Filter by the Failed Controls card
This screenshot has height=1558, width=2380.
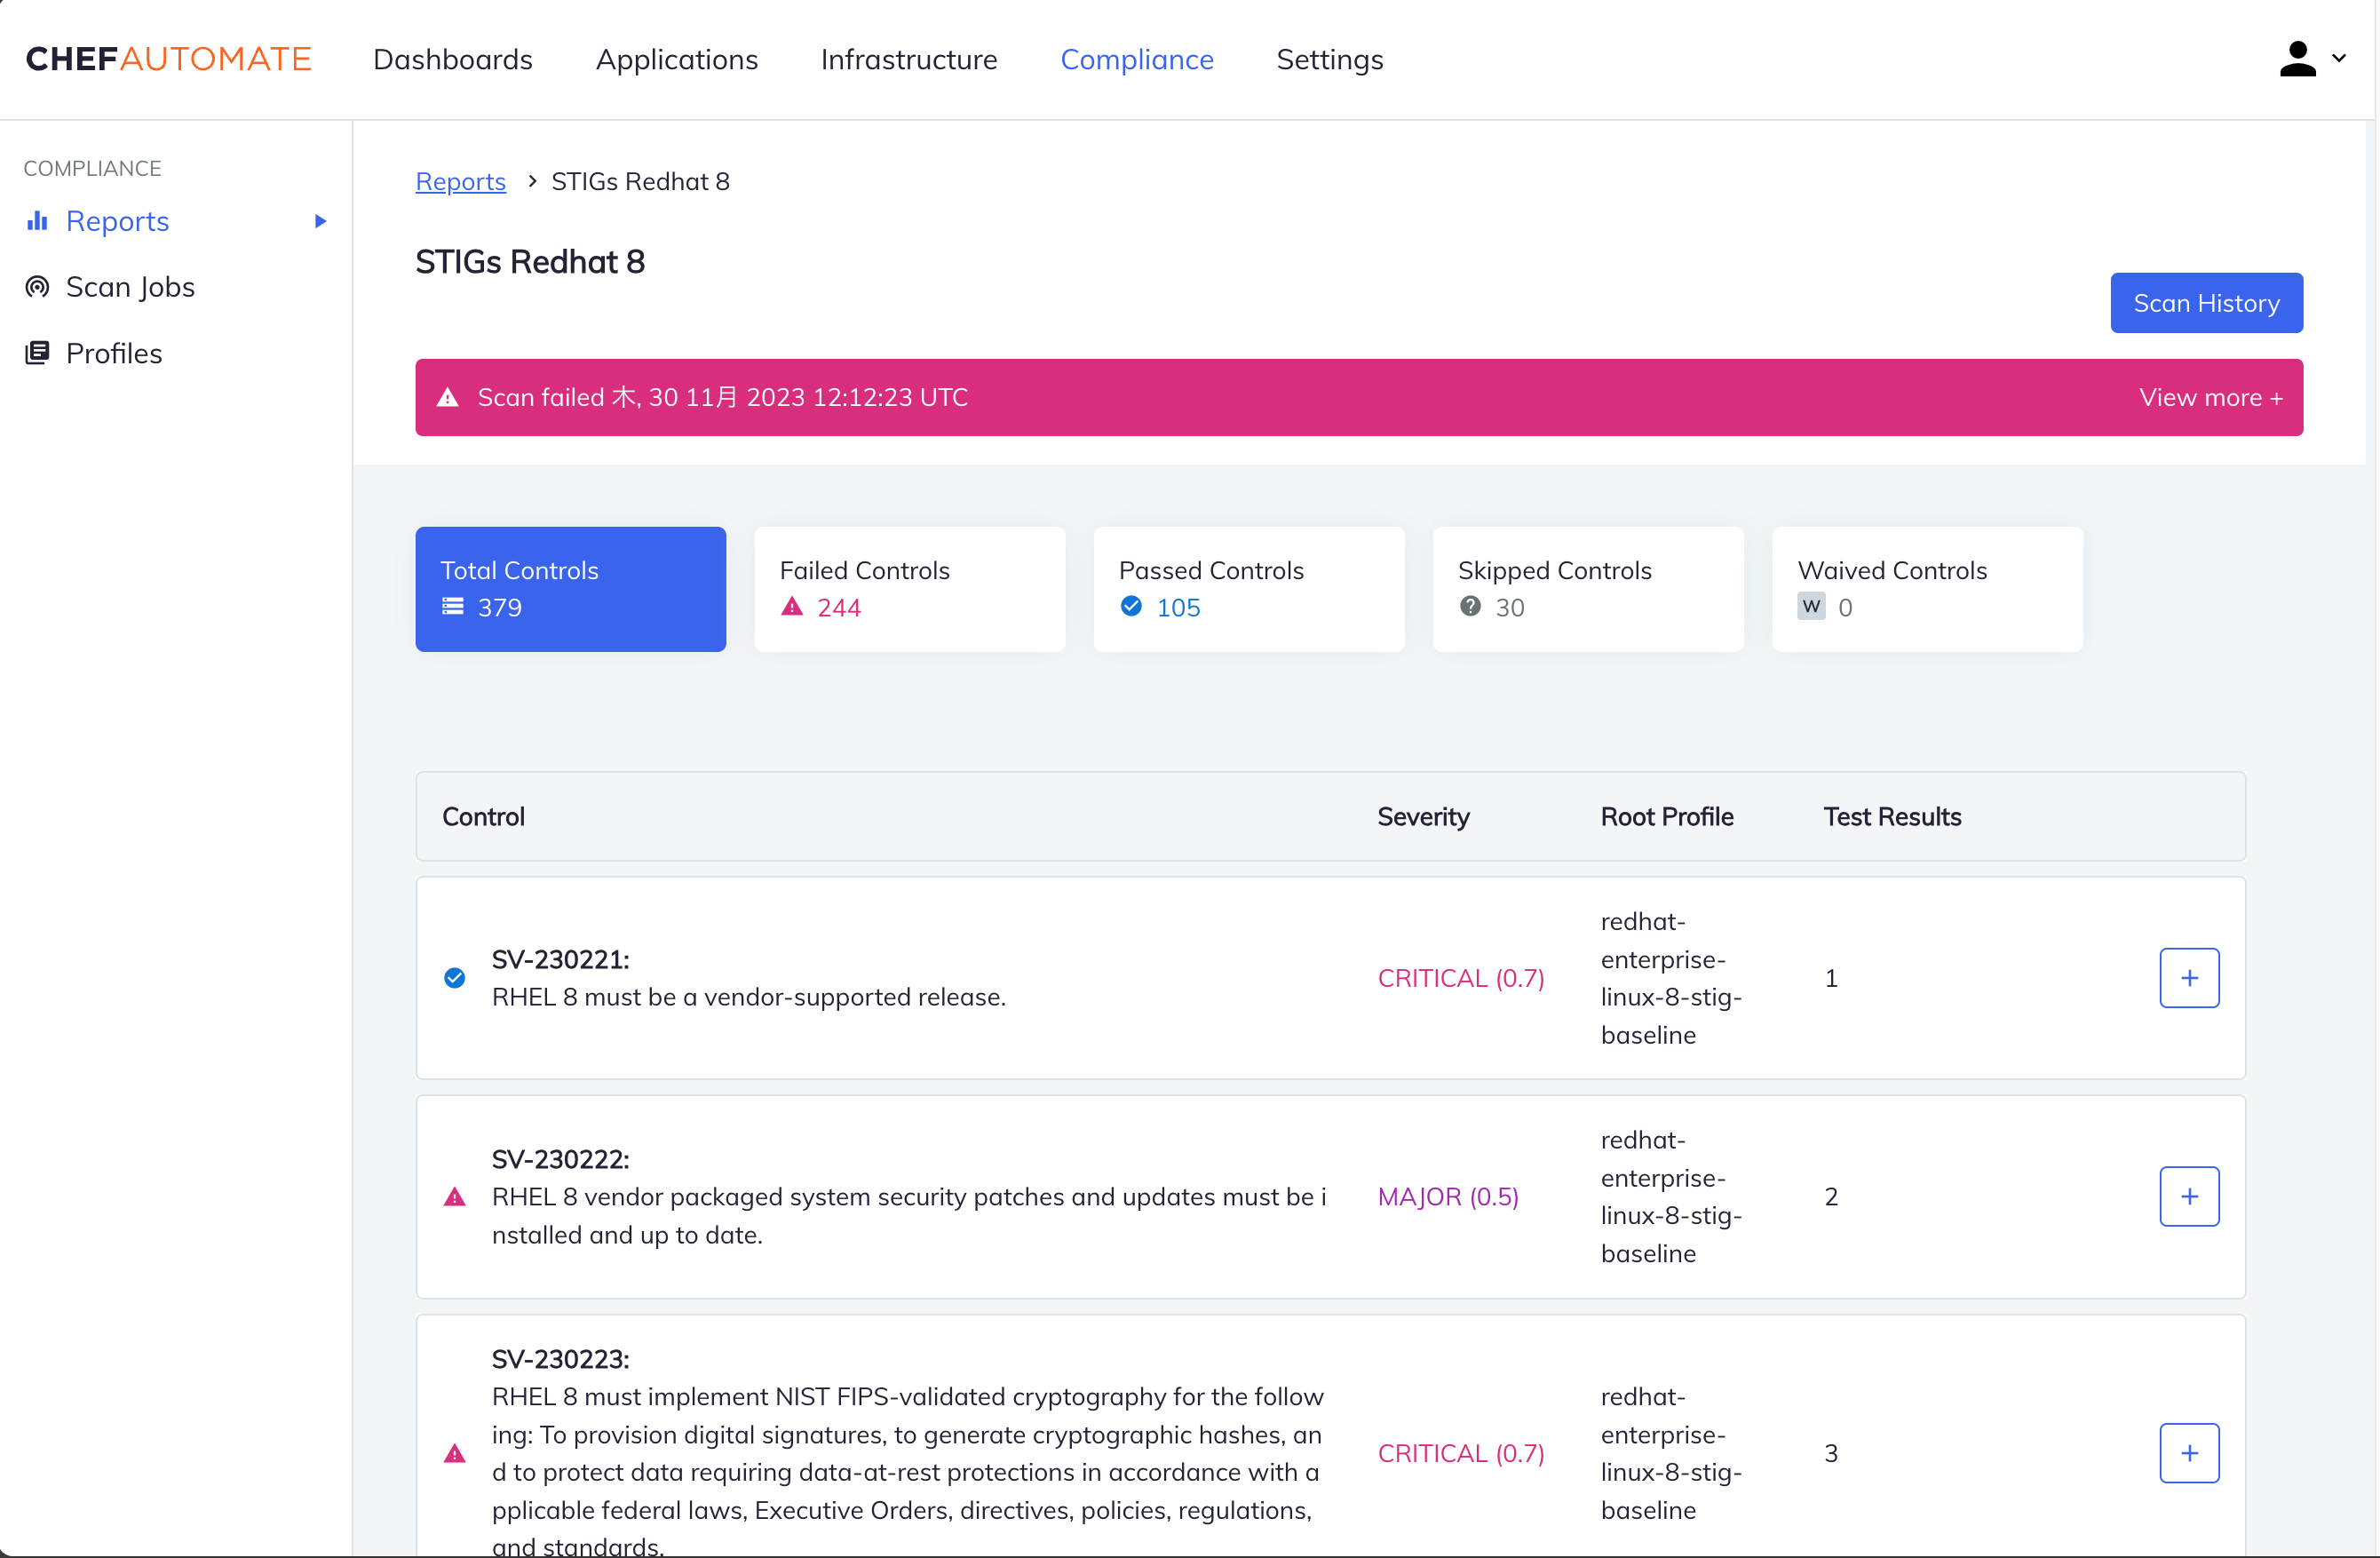click(910, 589)
